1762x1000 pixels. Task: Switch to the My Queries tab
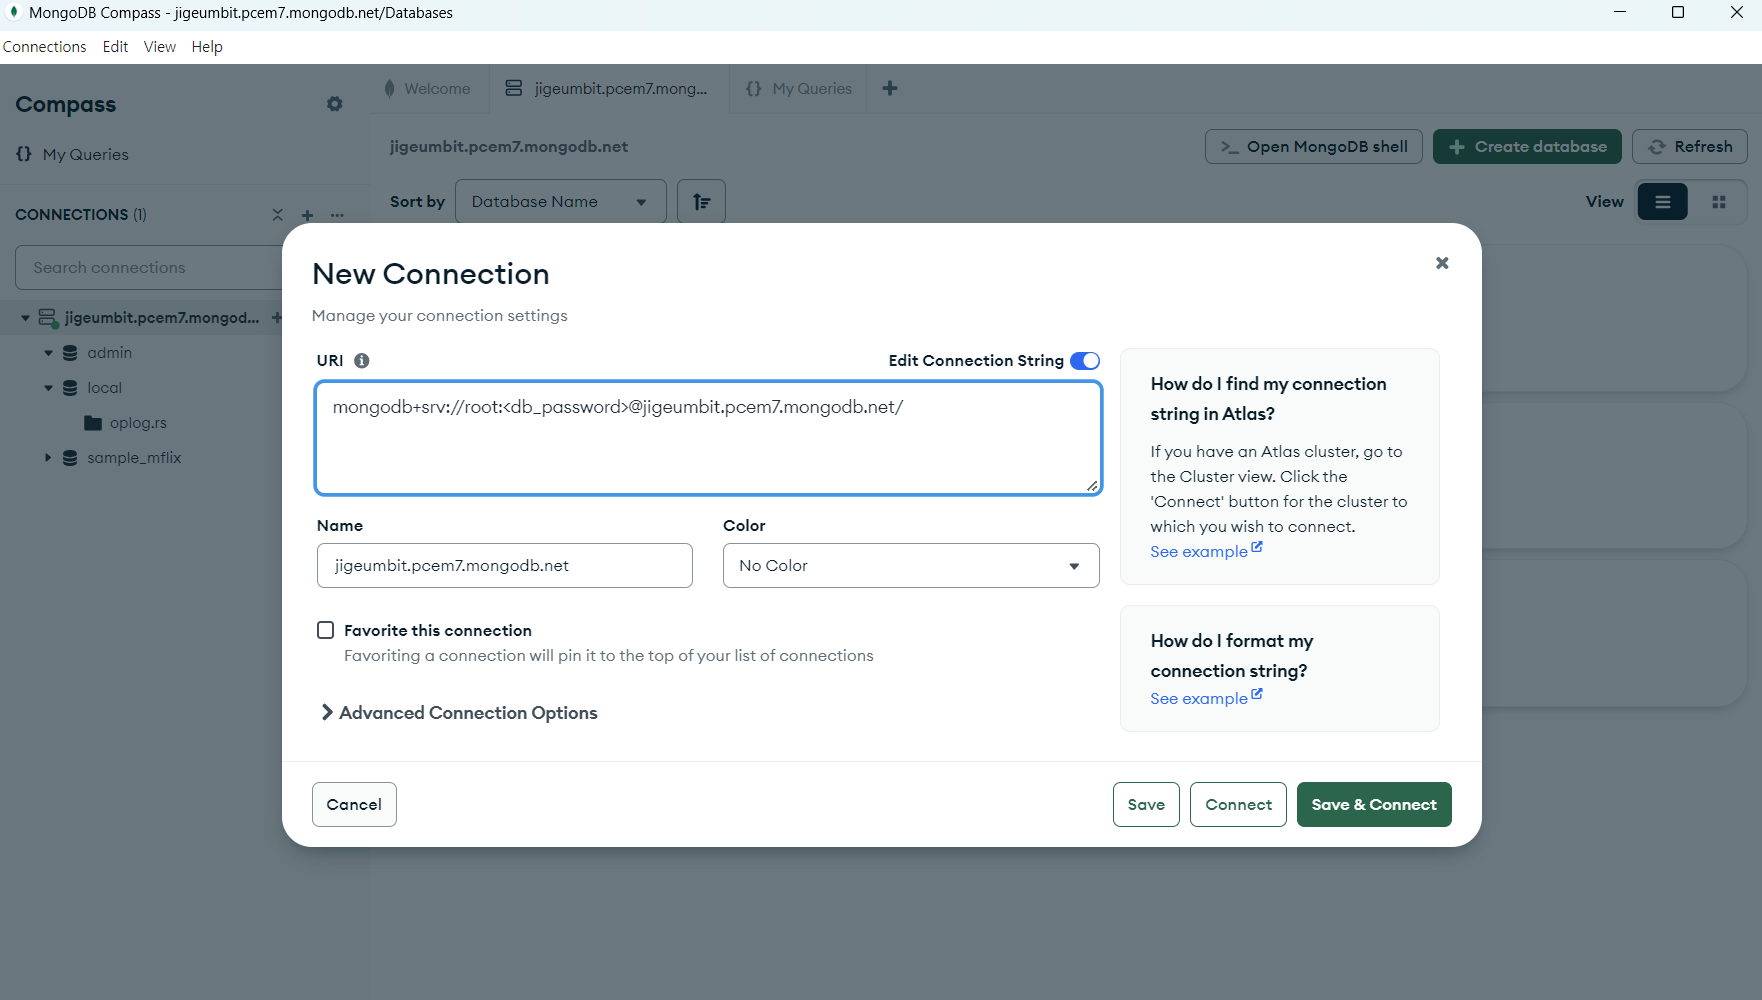tap(799, 88)
